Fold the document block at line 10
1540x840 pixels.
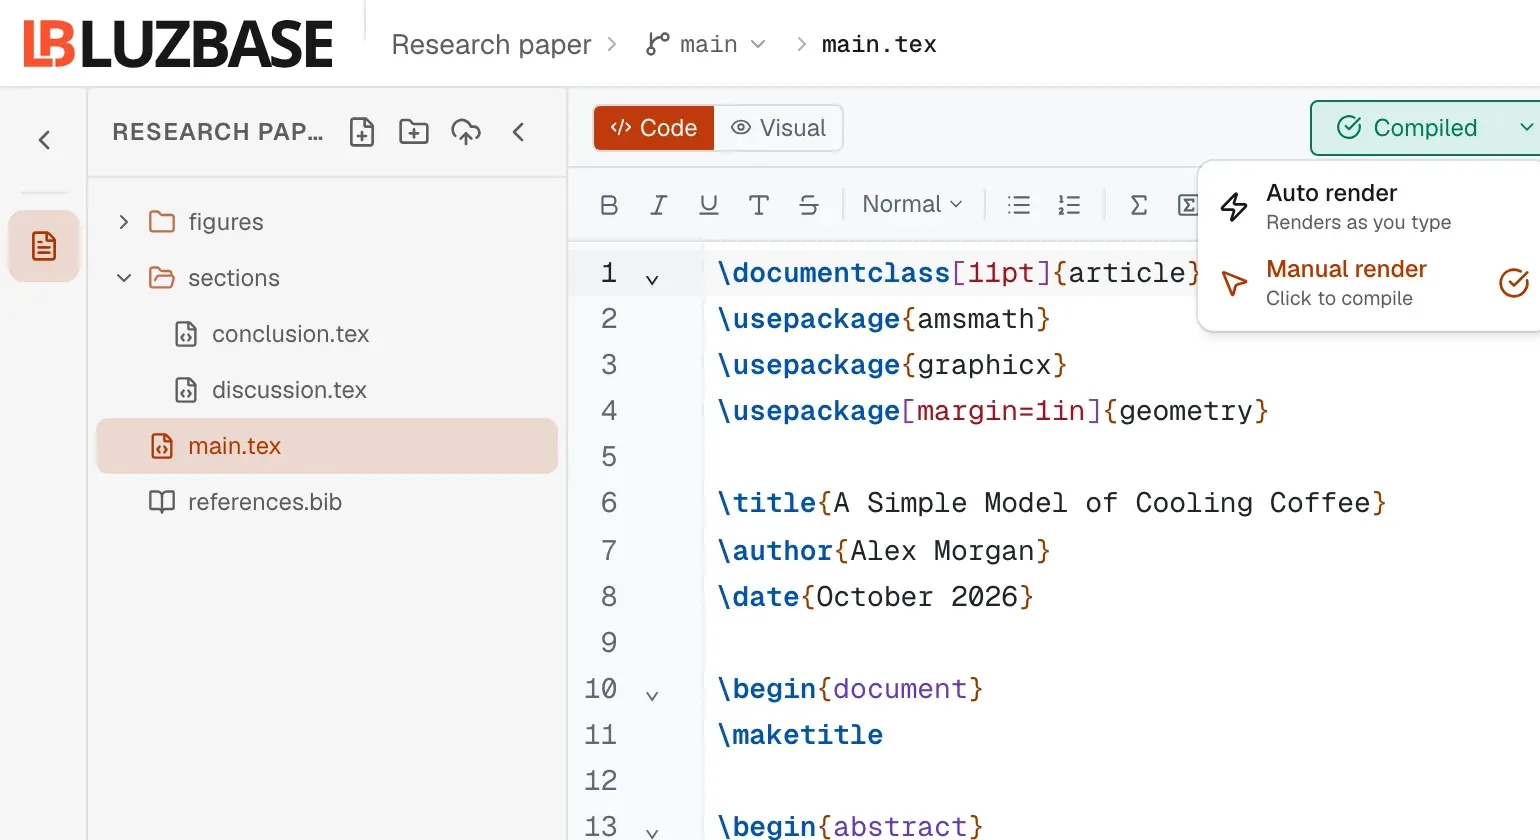[x=652, y=696]
